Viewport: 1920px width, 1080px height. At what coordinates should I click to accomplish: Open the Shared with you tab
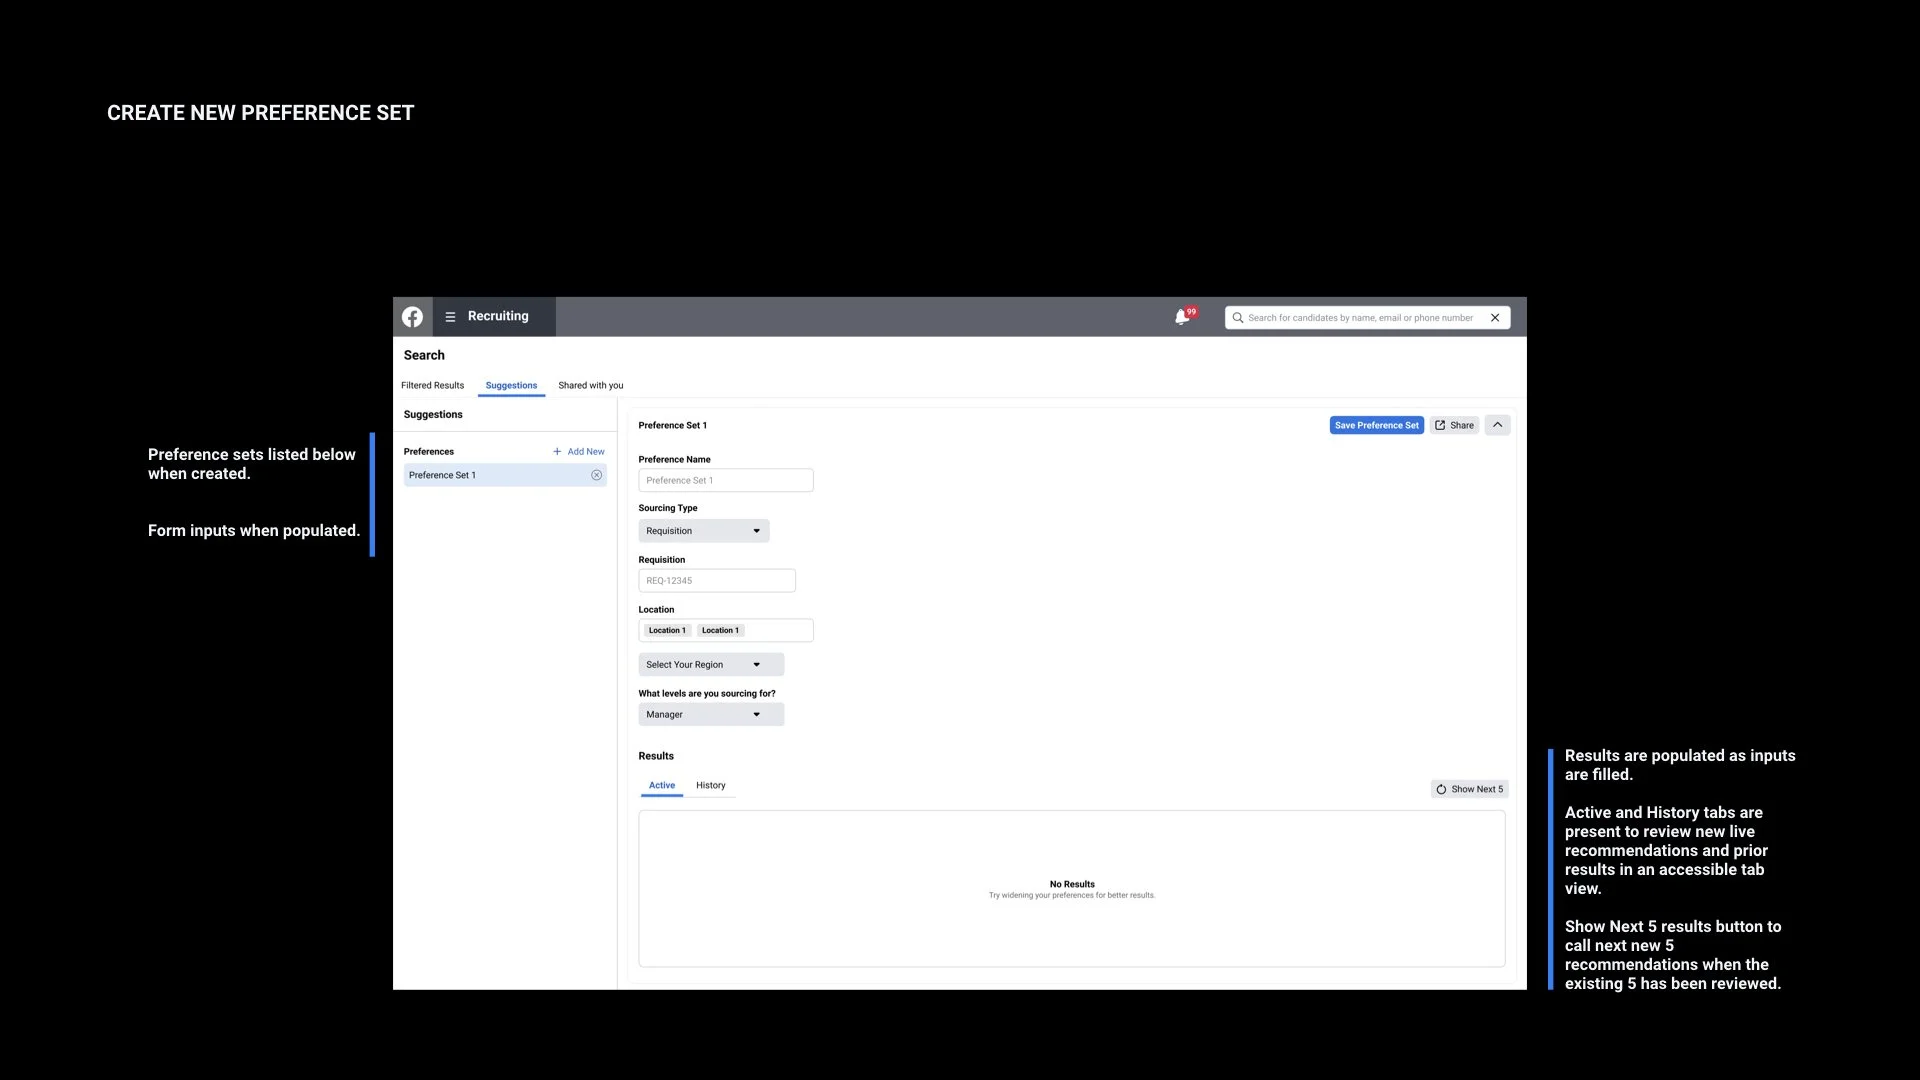point(590,386)
